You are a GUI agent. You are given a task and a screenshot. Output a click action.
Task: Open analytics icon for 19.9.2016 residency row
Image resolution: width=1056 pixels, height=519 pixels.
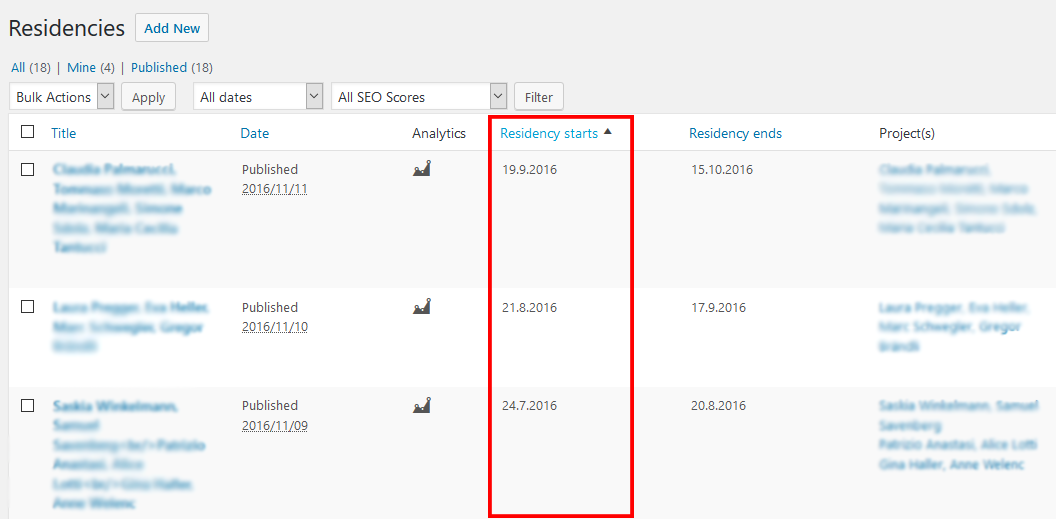422,169
